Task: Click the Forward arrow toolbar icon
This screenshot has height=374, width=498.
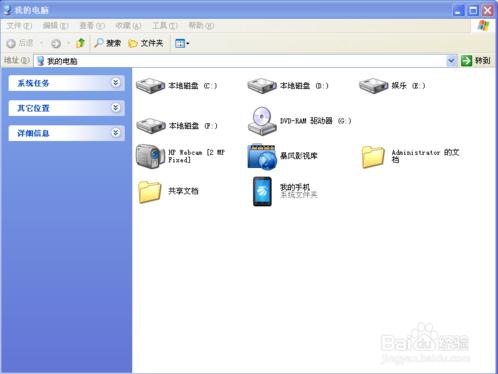Action: (56, 43)
